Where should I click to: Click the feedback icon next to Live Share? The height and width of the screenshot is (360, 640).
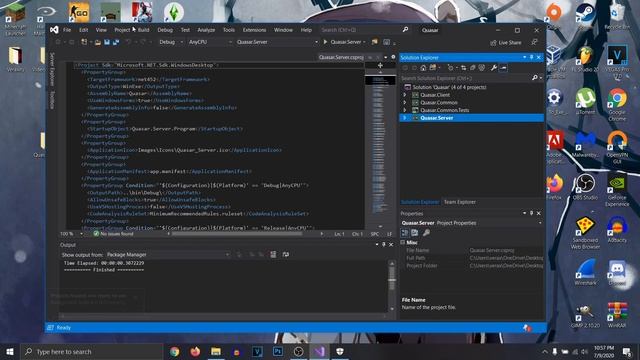(534, 42)
